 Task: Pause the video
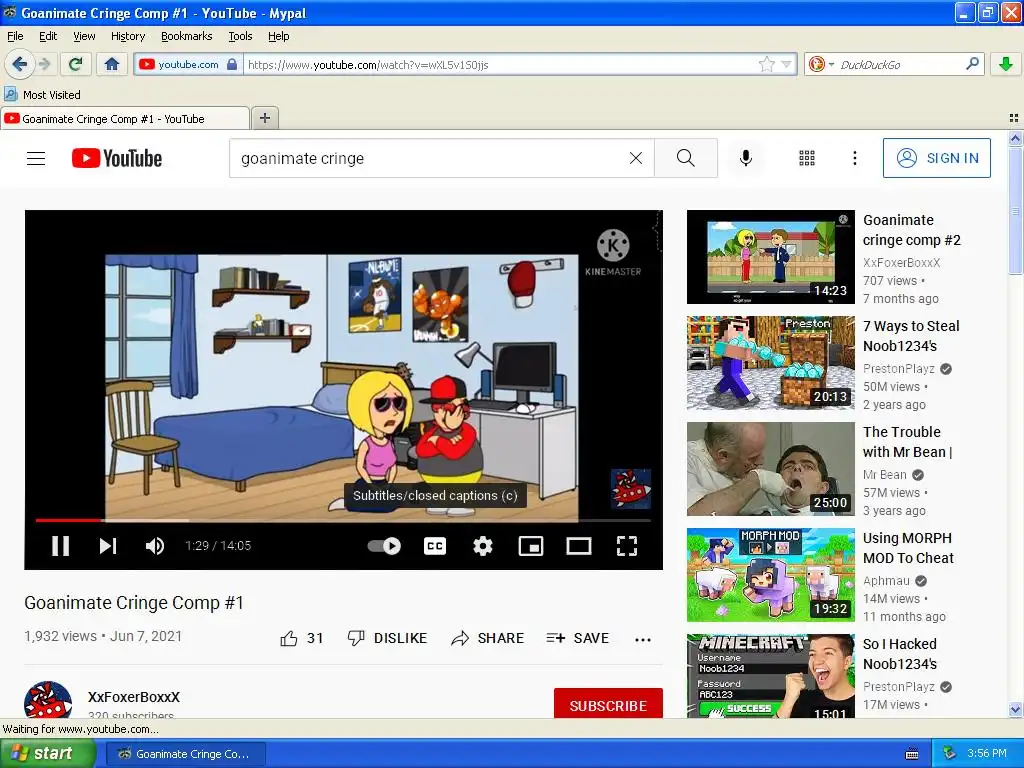pyautogui.click(x=60, y=546)
